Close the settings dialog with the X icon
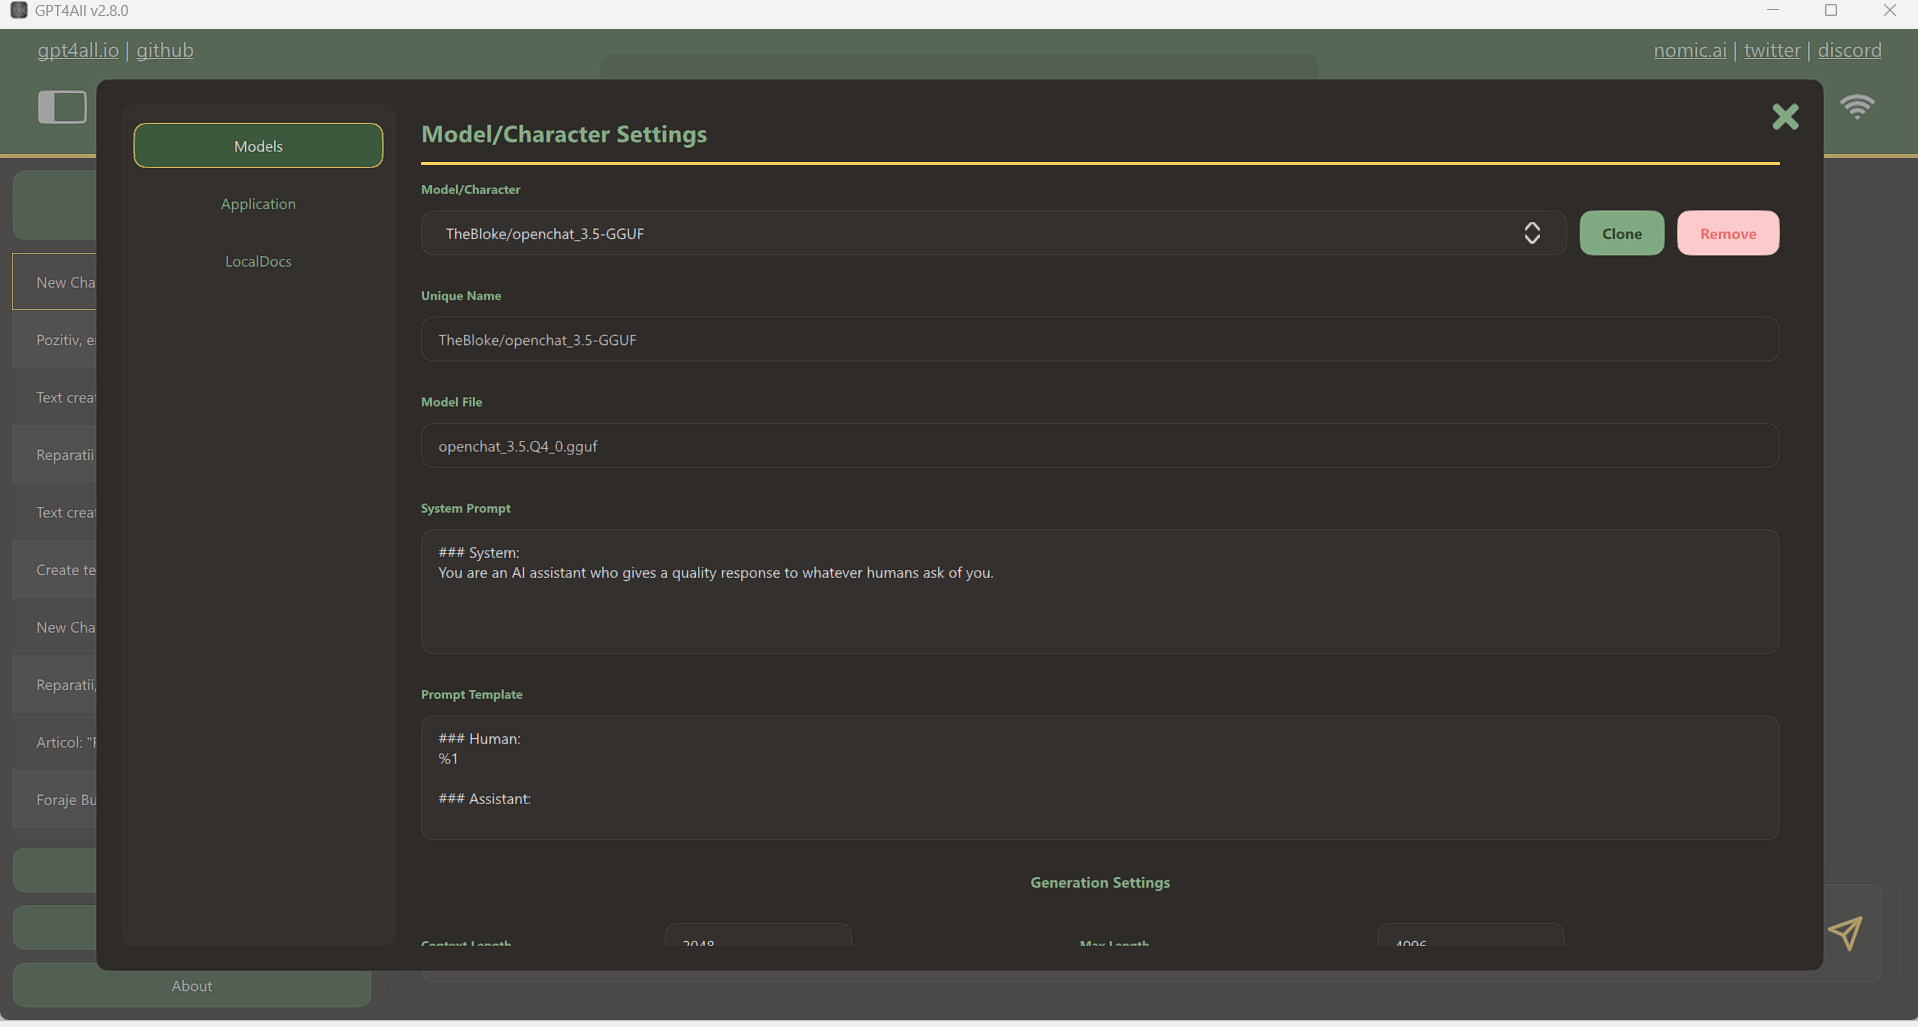Viewport: 1918px width, 1027px height. (1785, 117)
